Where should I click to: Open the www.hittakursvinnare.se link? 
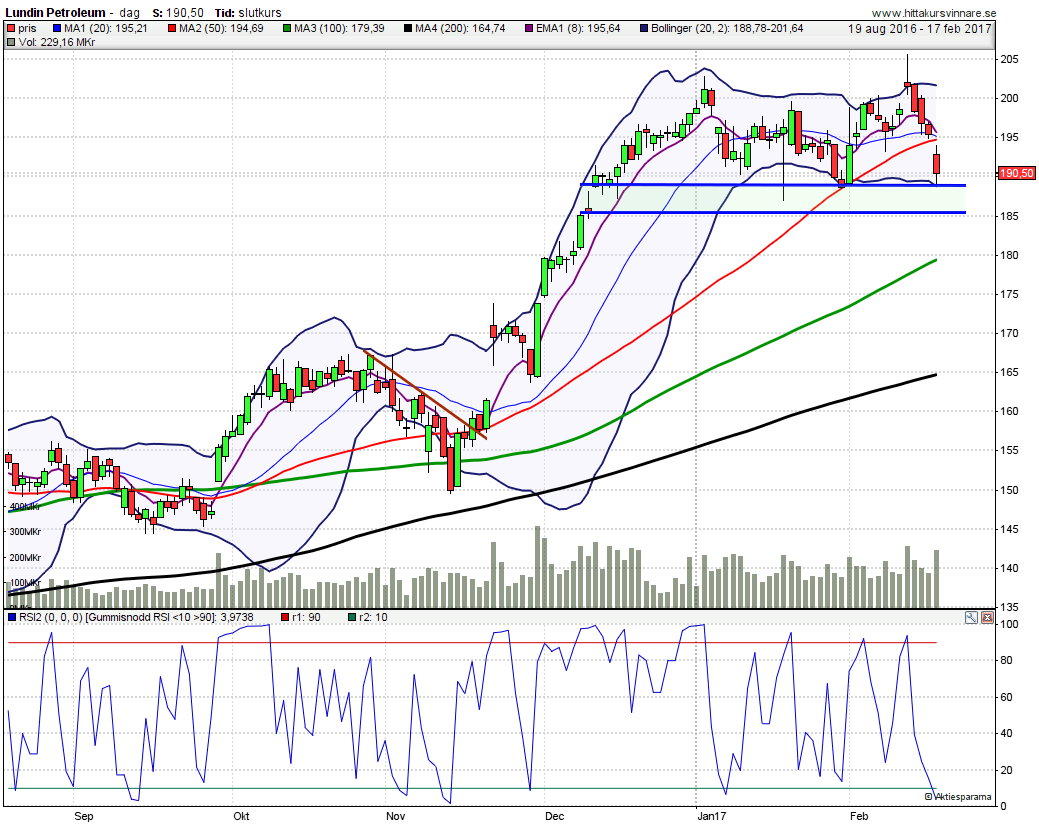point(933,13)
